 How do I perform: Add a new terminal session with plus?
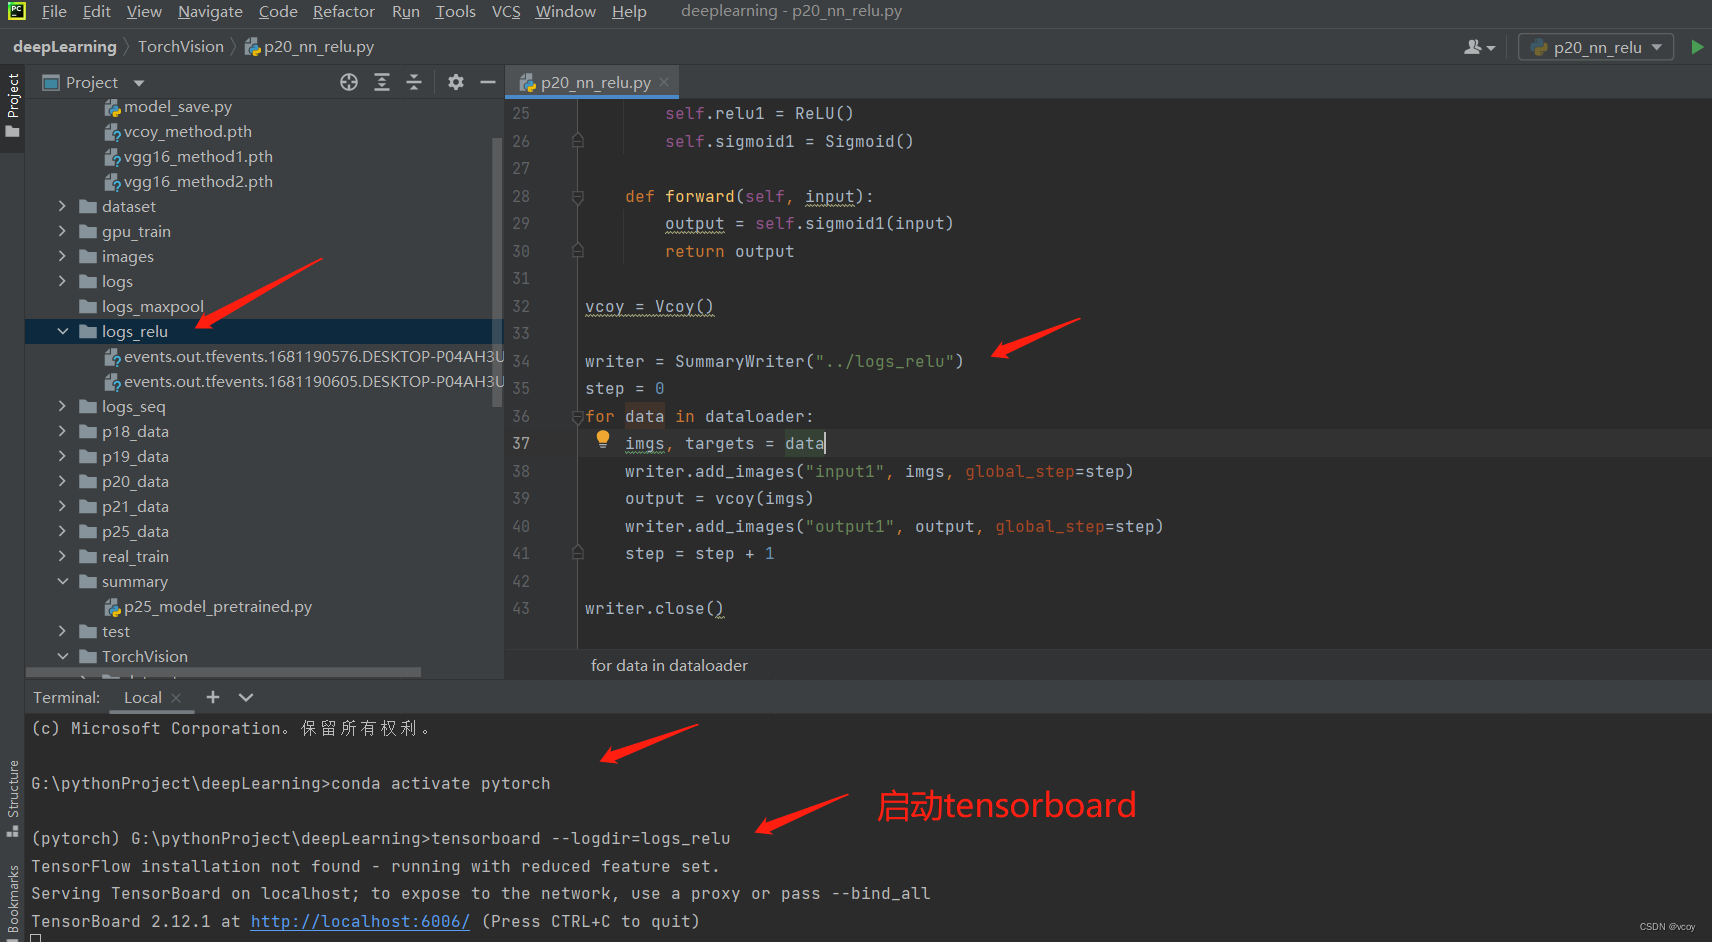tap(212, 697)
